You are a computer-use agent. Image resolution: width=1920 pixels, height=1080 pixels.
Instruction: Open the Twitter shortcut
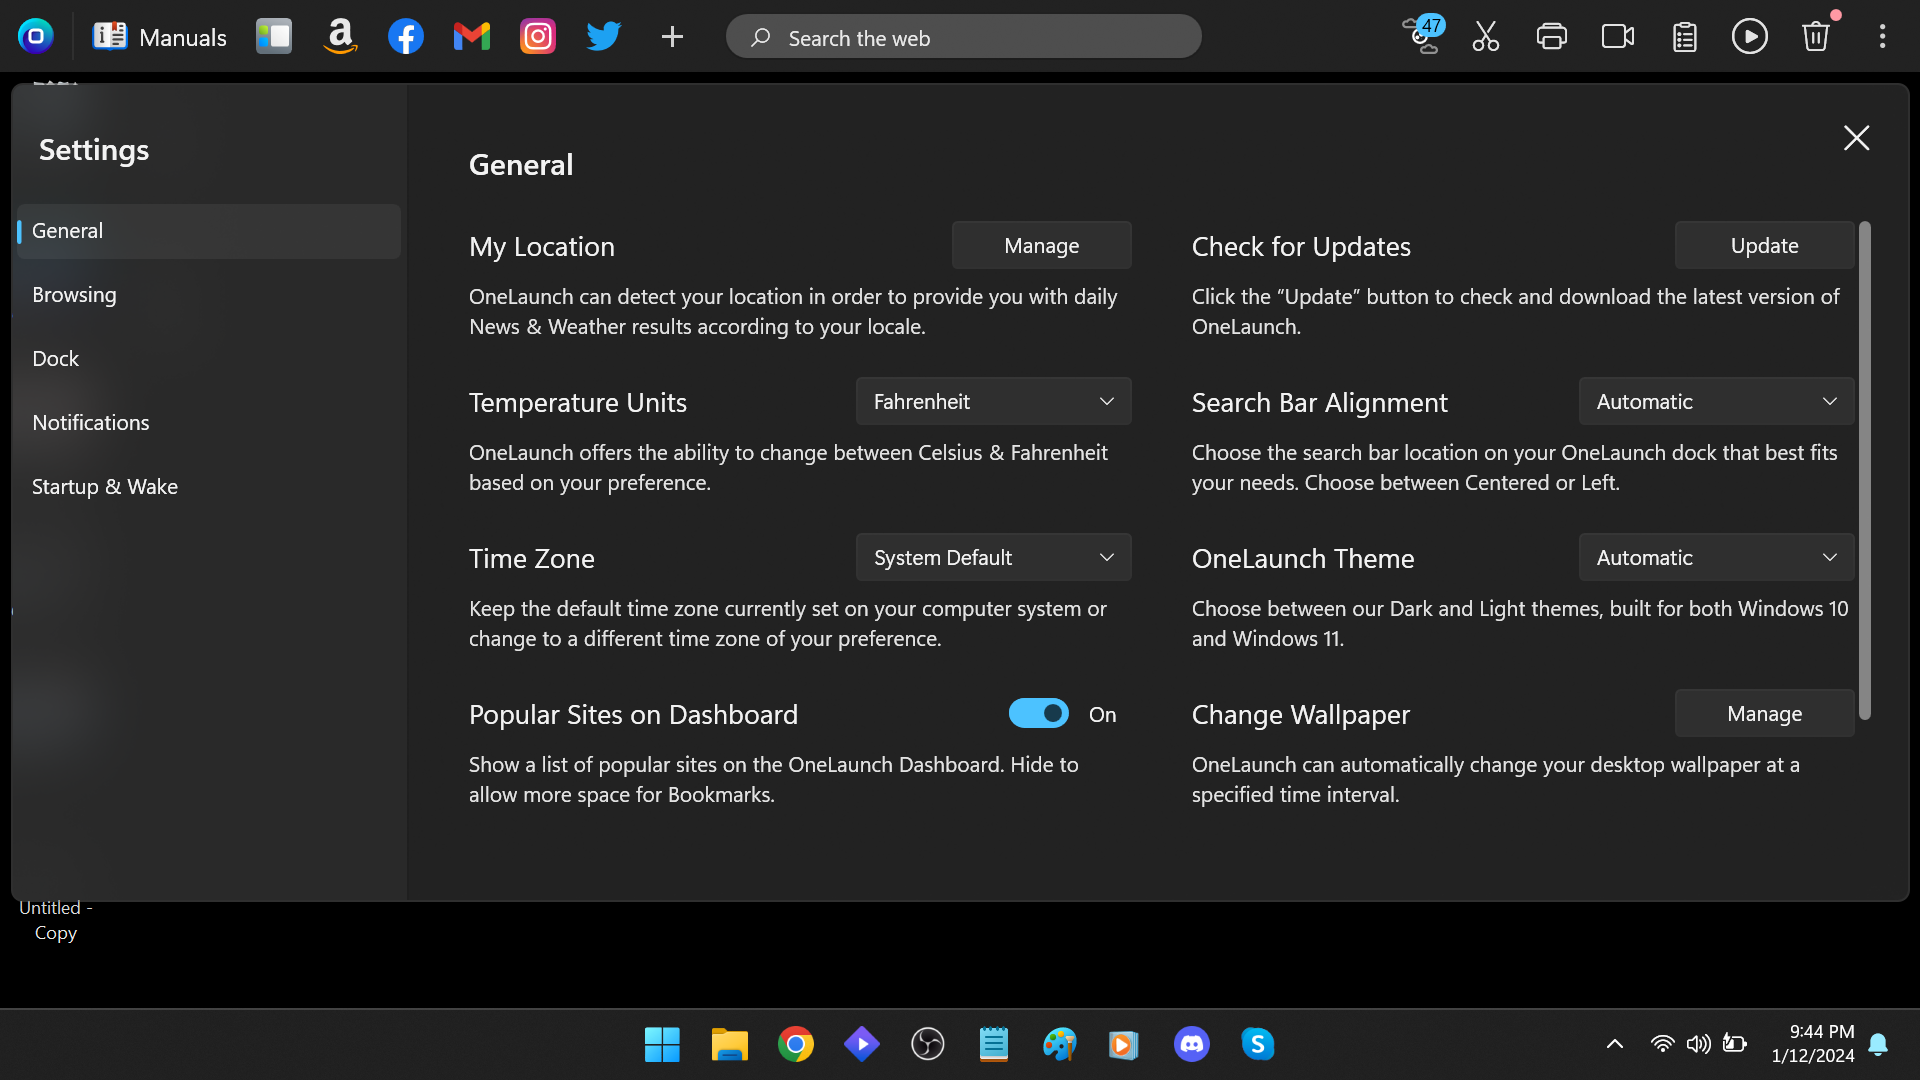click(x=603, y=36)
